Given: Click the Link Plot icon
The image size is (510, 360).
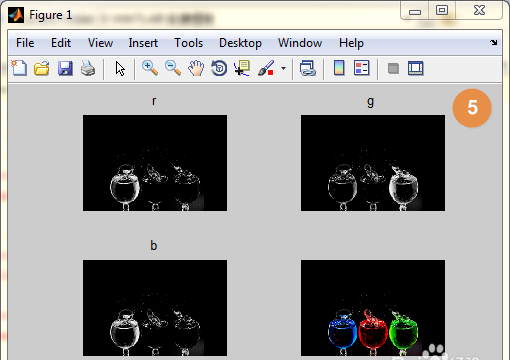Looking at the screenshot, I should [307, 68].
